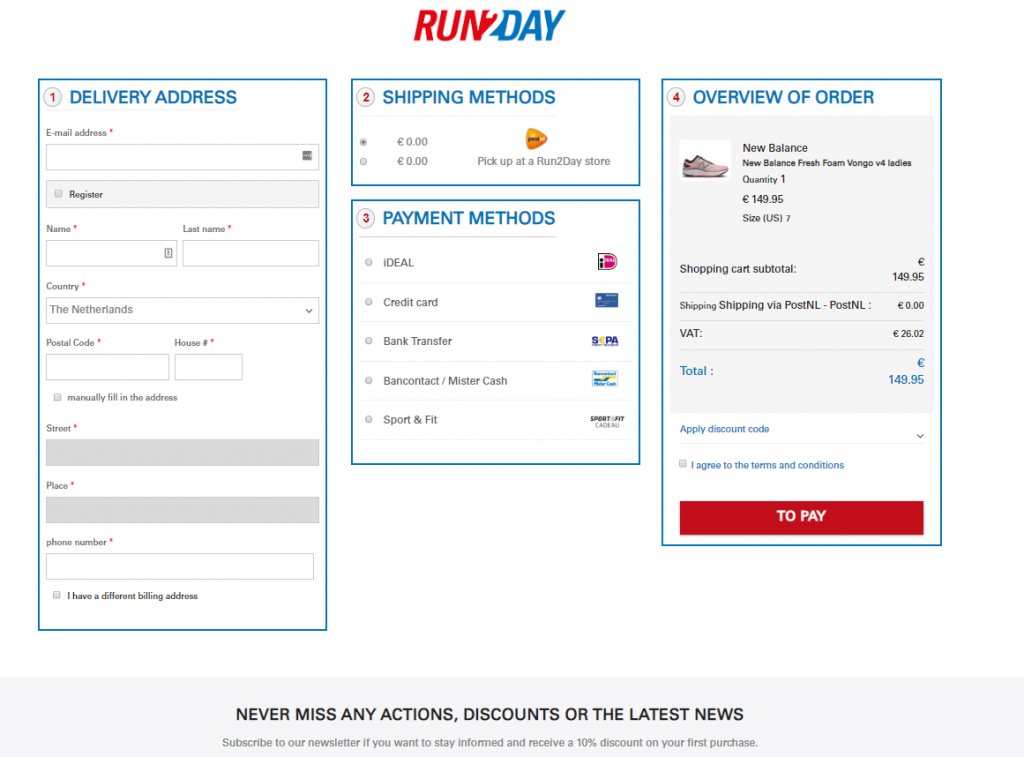Expand Apply discount code chevron
The width and height of the screenshot is (1024, 757).
(x=920, y=436)
